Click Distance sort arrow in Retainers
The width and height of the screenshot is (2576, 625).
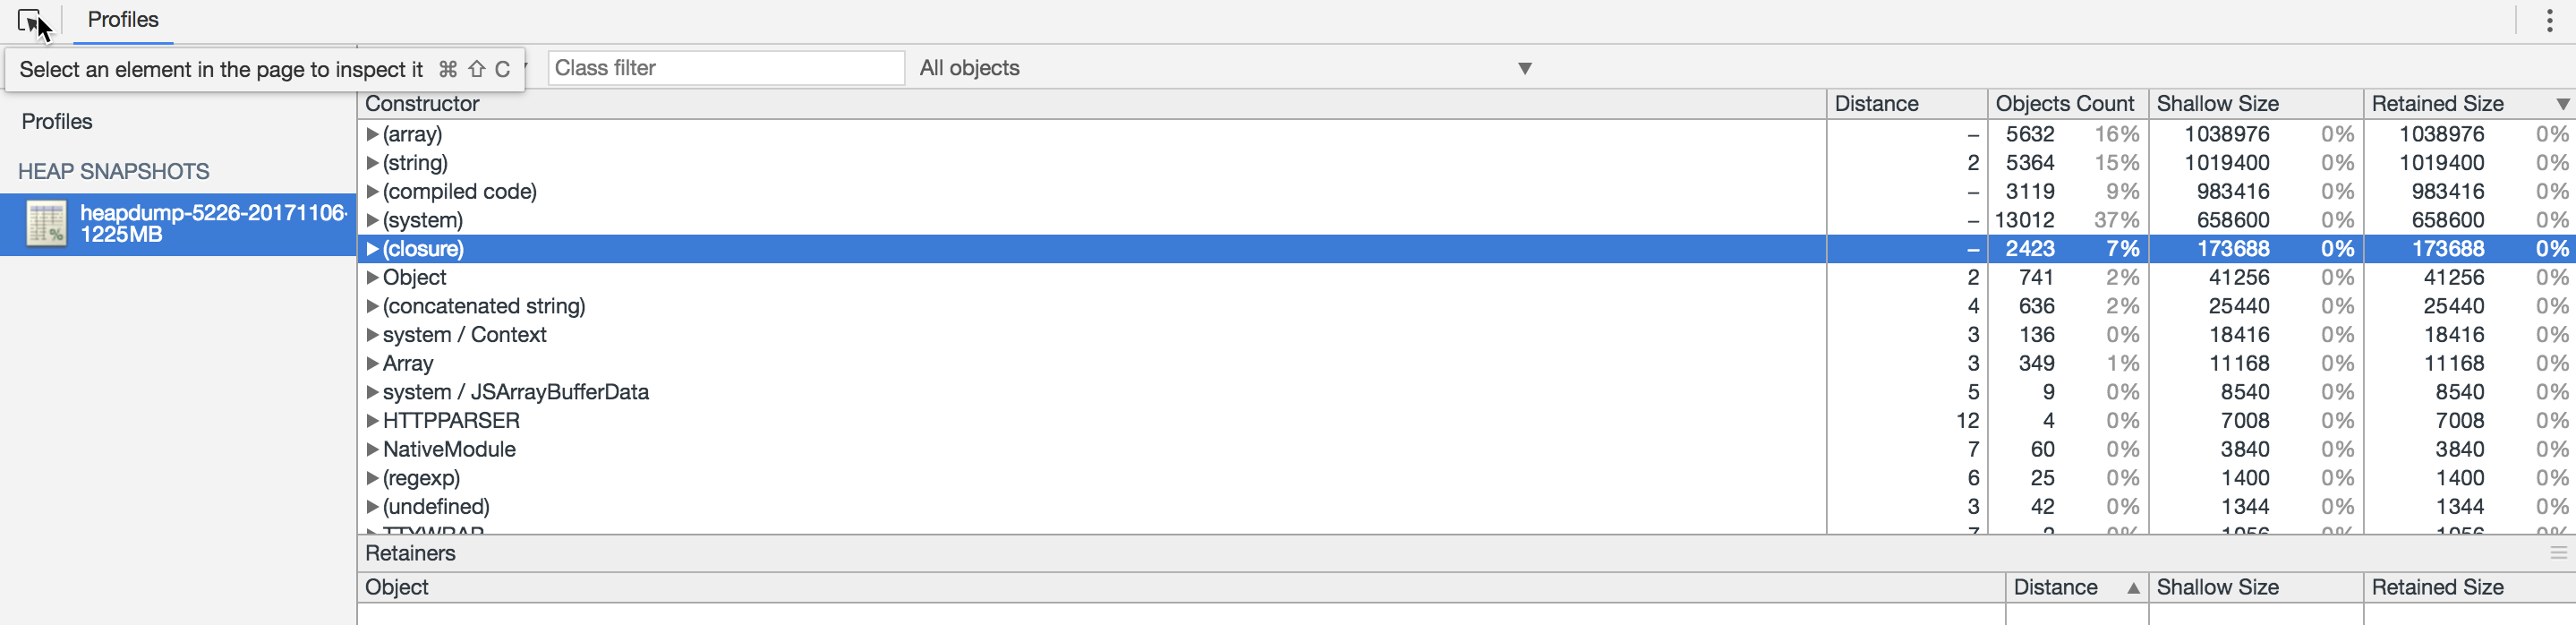click(x=2133, y=588)
